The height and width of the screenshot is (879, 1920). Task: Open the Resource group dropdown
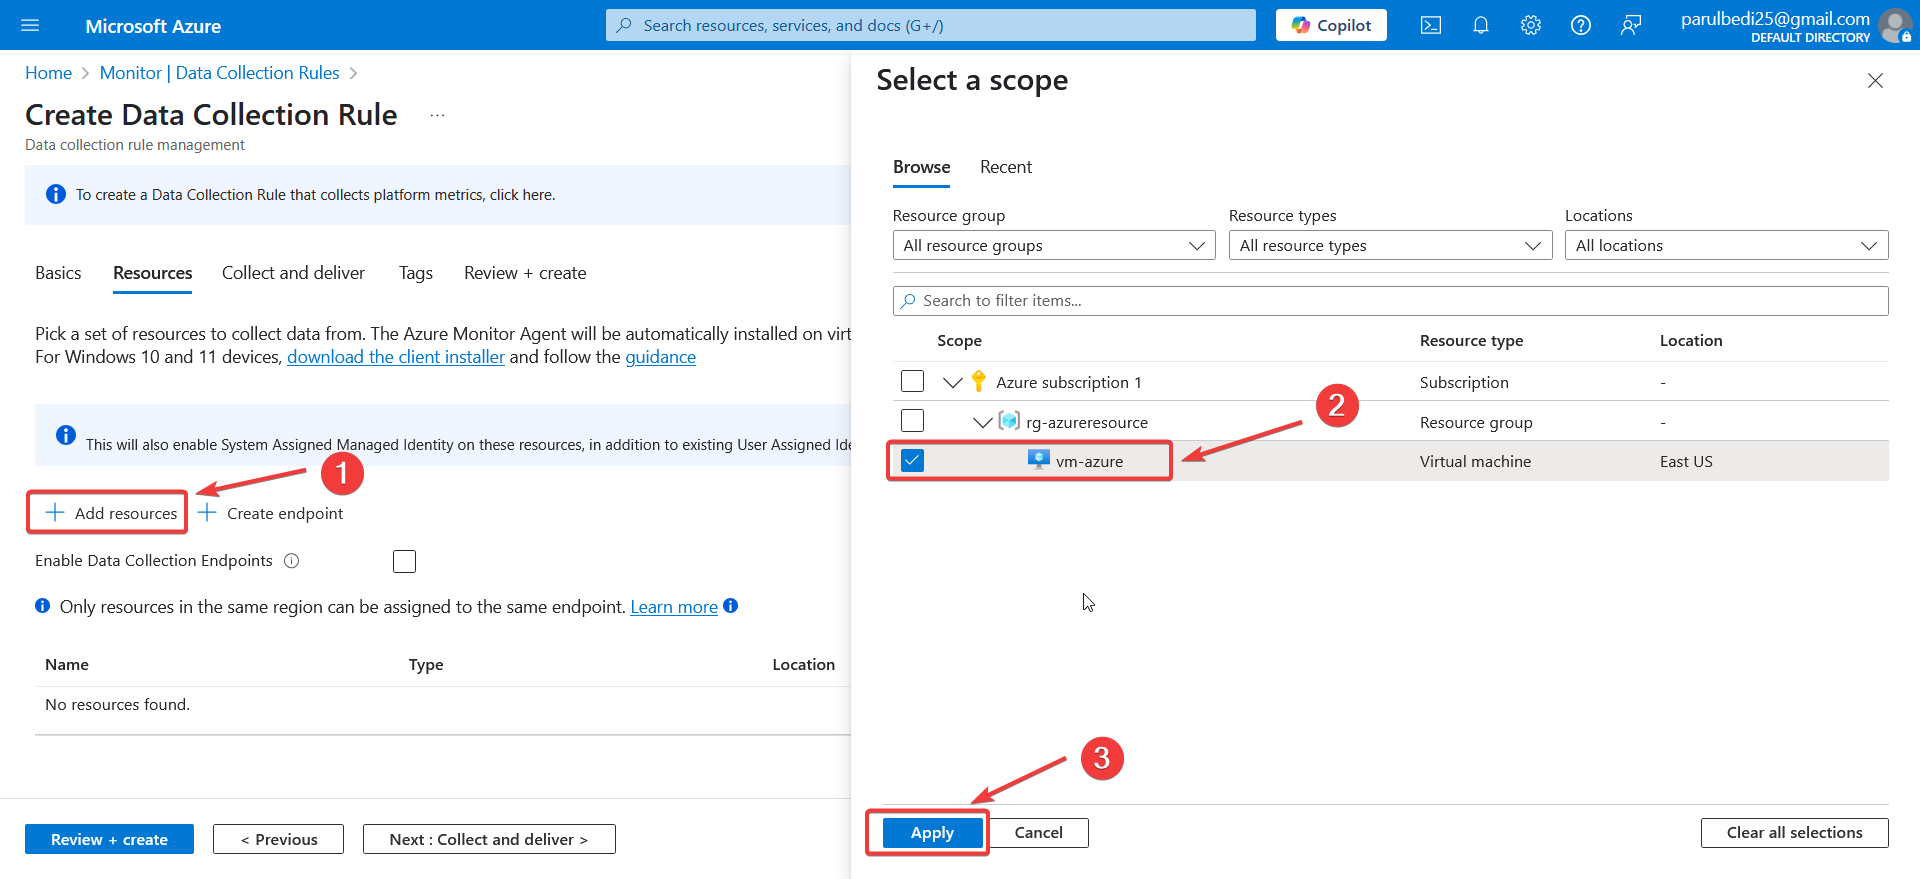tap(1054, 245)
